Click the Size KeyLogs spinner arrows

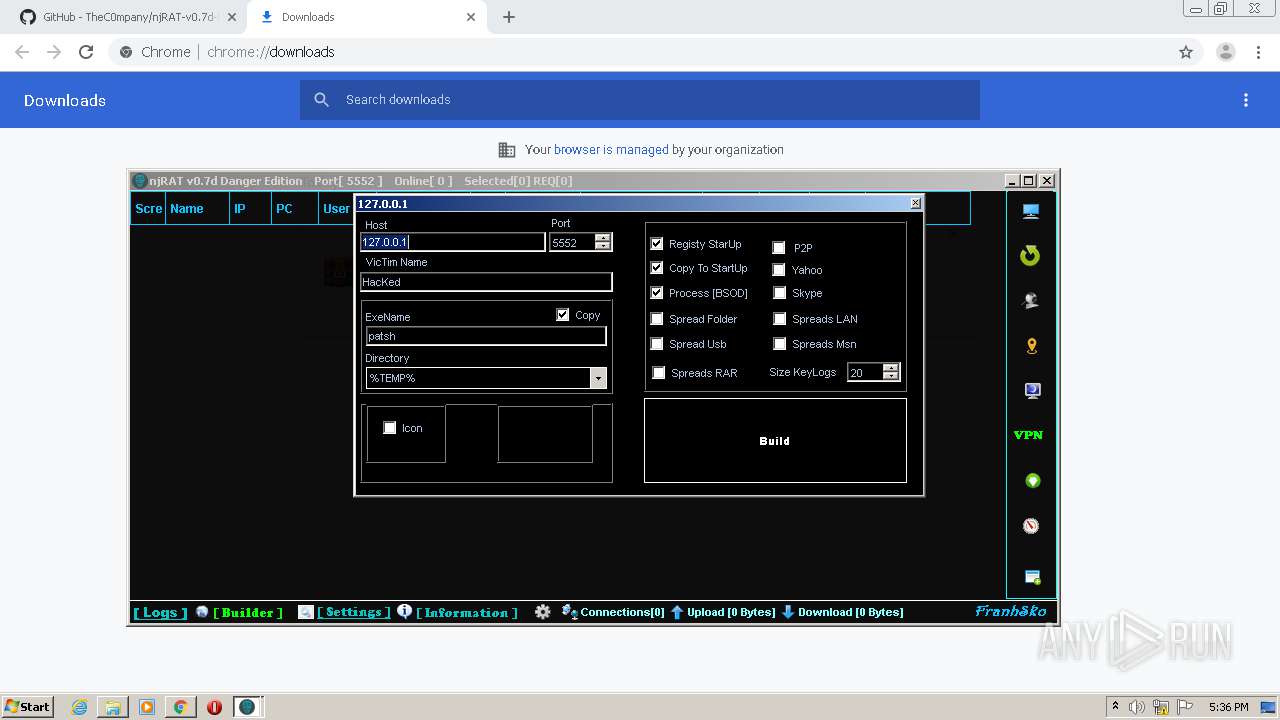click(891, 372)
